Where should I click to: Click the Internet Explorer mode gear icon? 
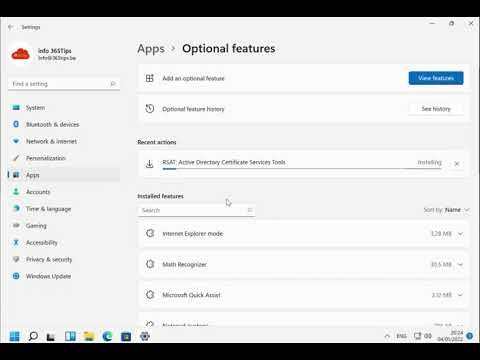point(150,233)
